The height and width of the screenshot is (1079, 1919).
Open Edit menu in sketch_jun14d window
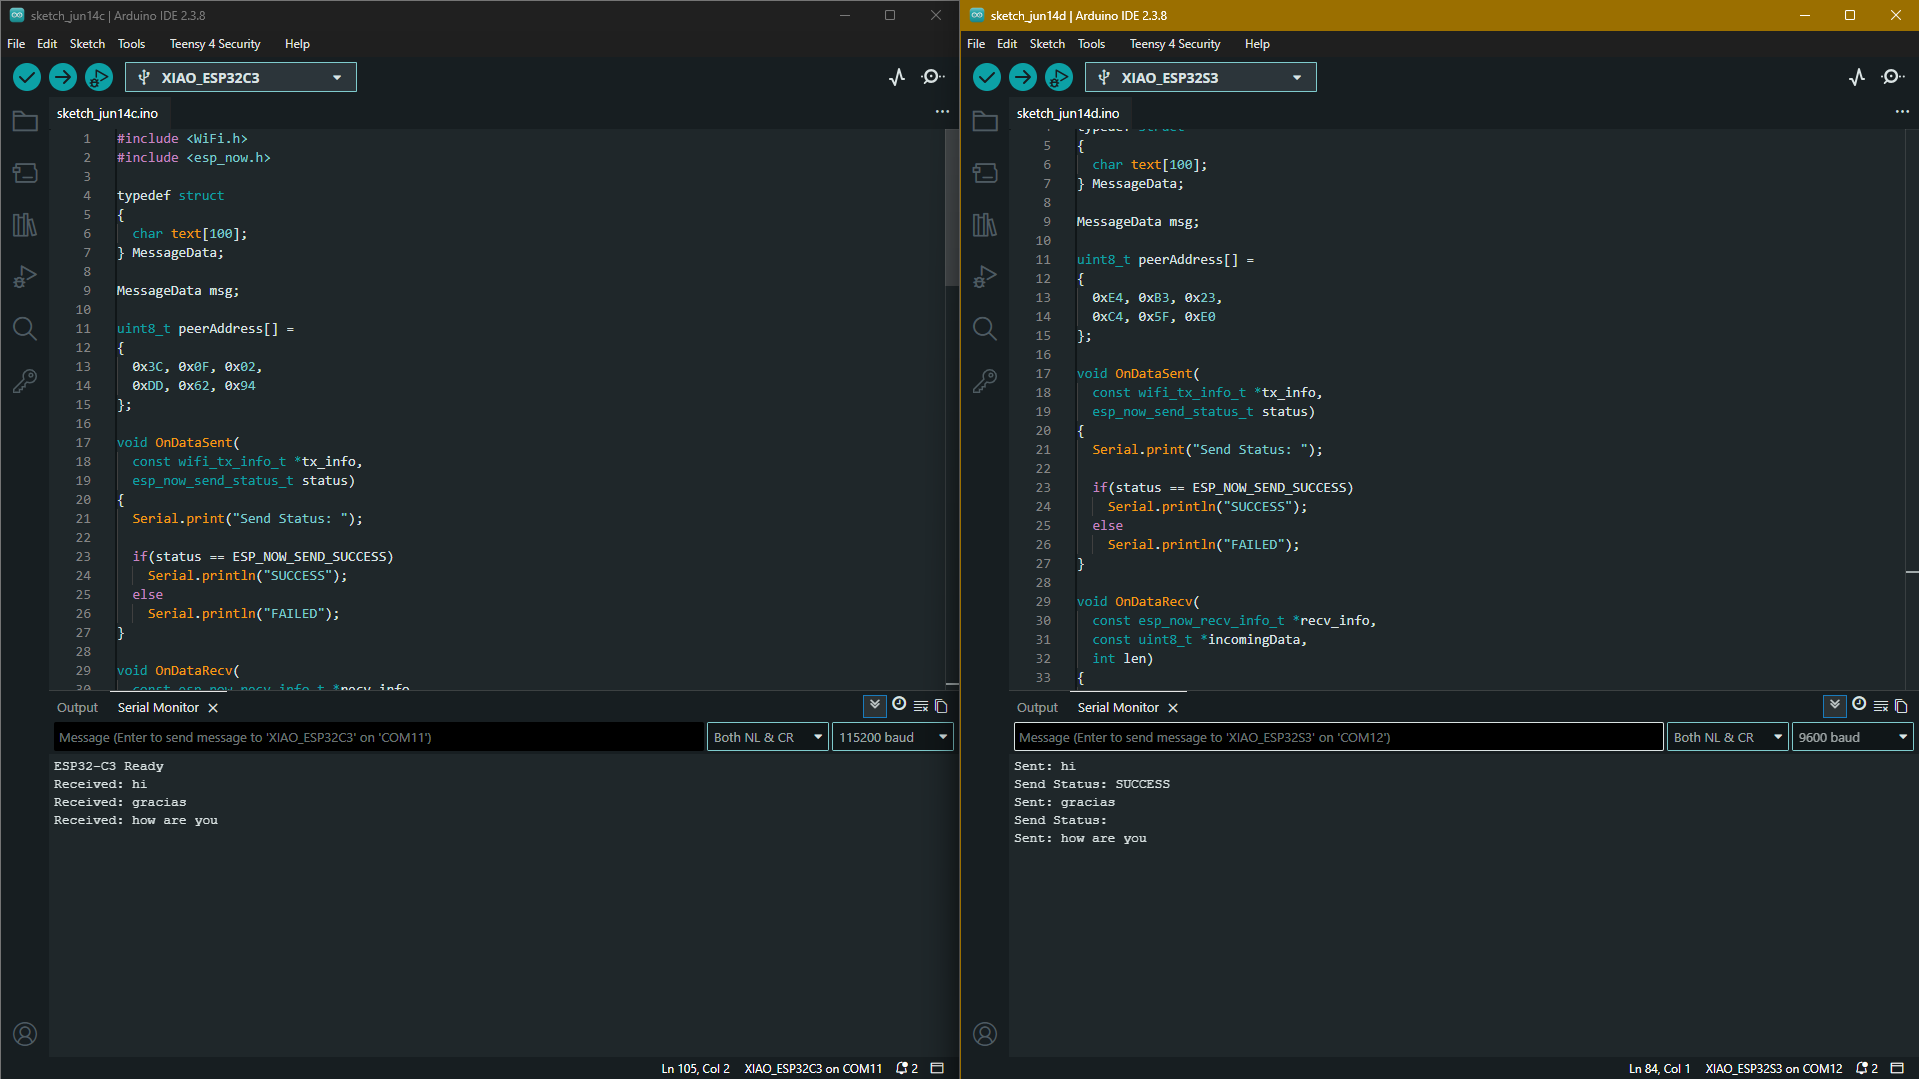[x=1007, y=44]
